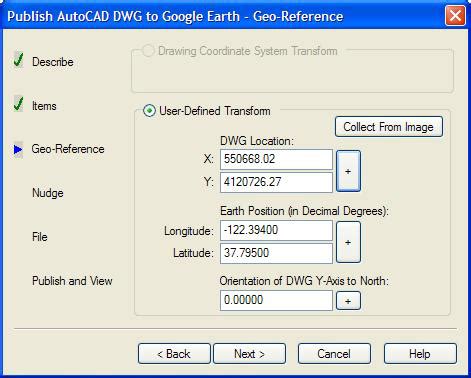
Task: Select the Nudge step
Action: [x=48, y=193]
